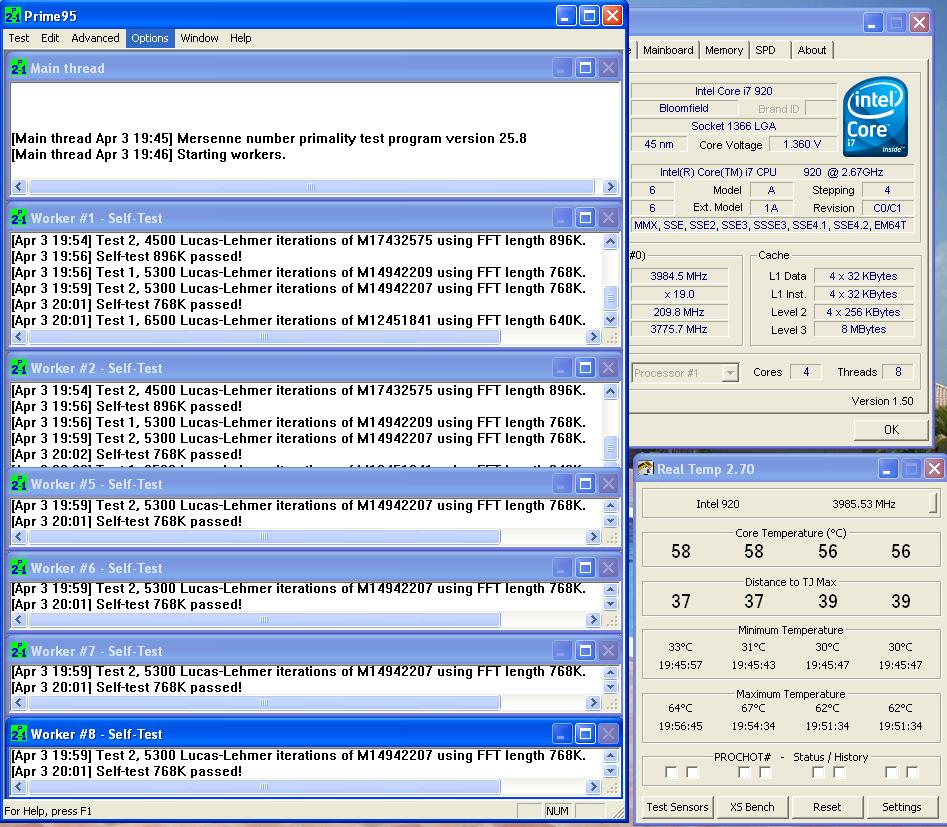Click the Worker #8 Self-Test window icon

coord(19,733)
